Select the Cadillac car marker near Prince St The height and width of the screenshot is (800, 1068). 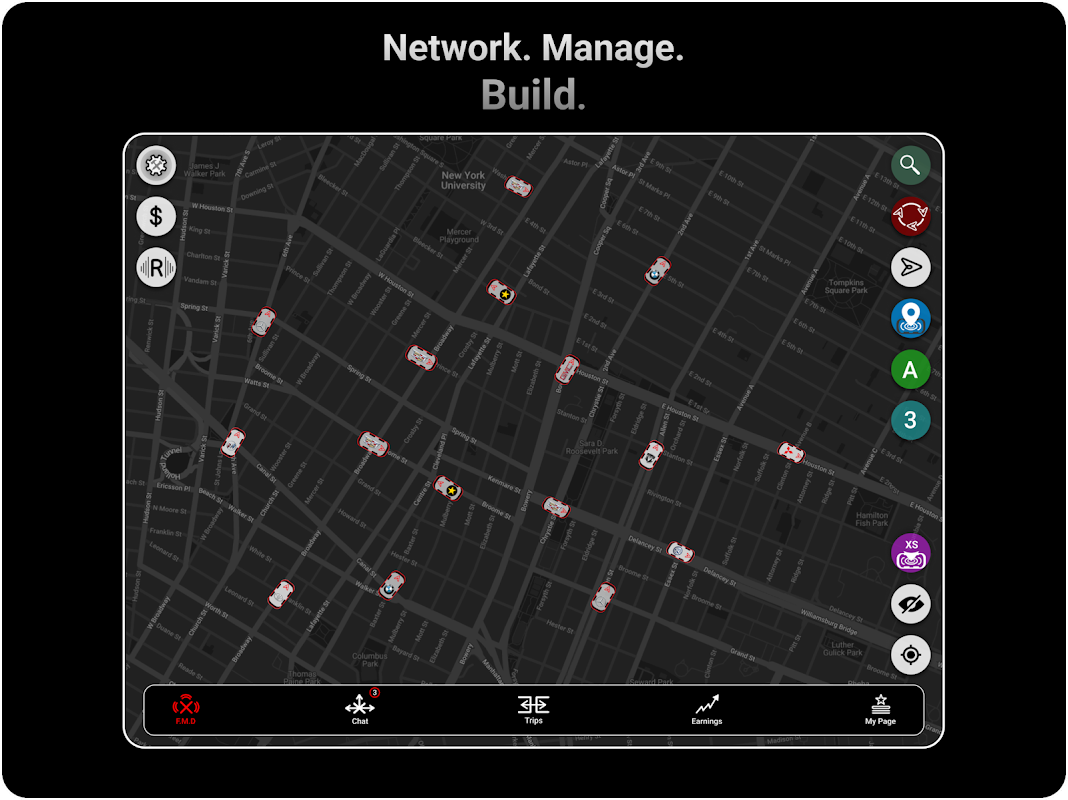422,357
